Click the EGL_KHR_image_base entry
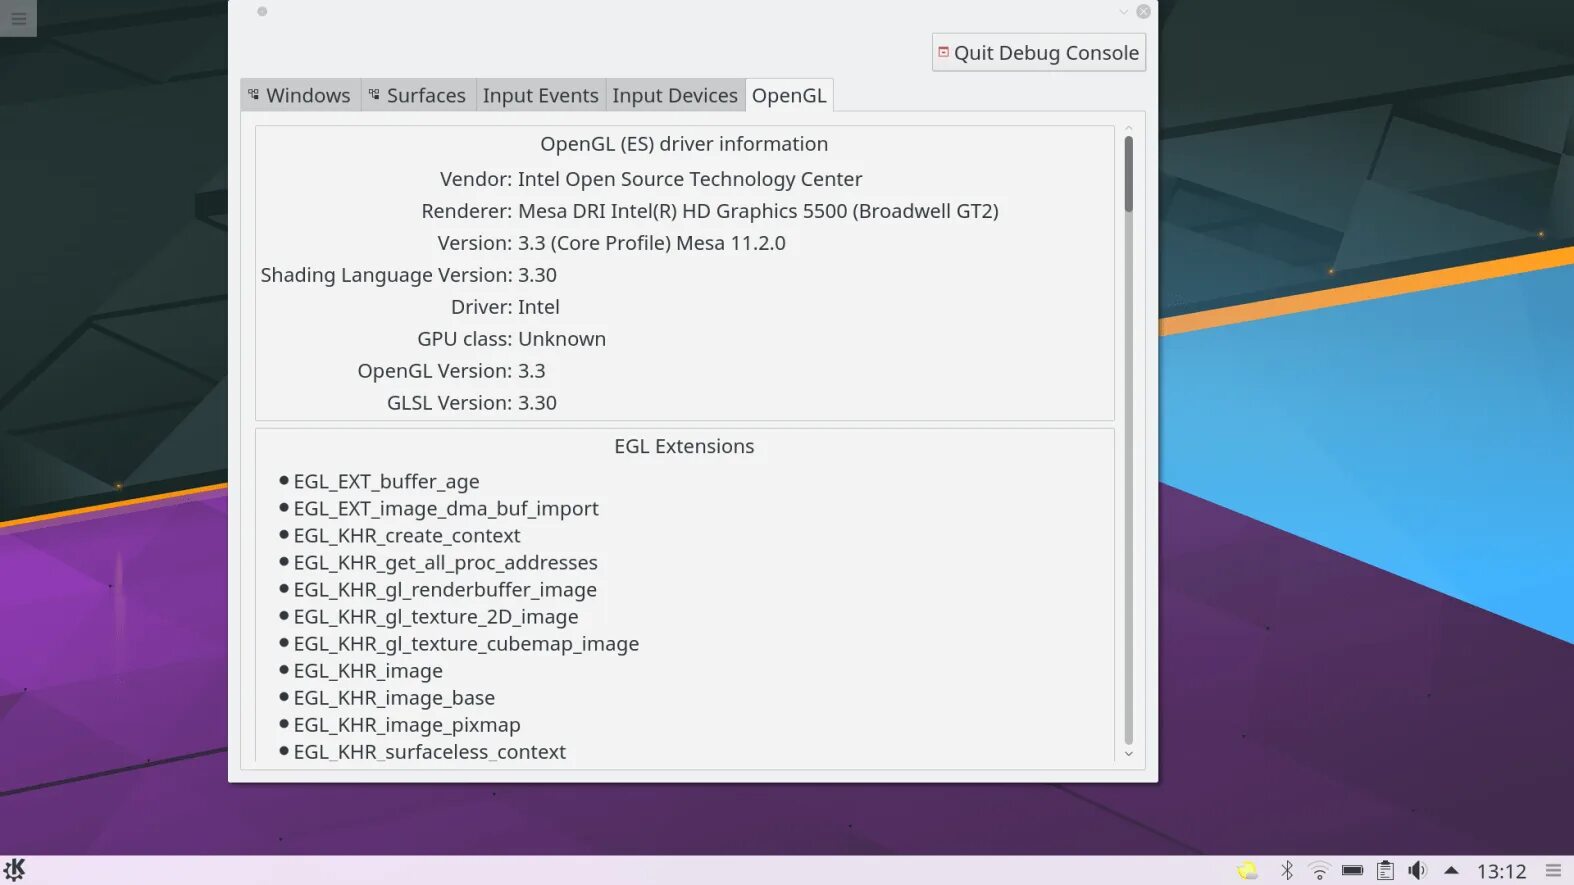The width and height of the screenshot is (1574, 885). pos(394,698)
